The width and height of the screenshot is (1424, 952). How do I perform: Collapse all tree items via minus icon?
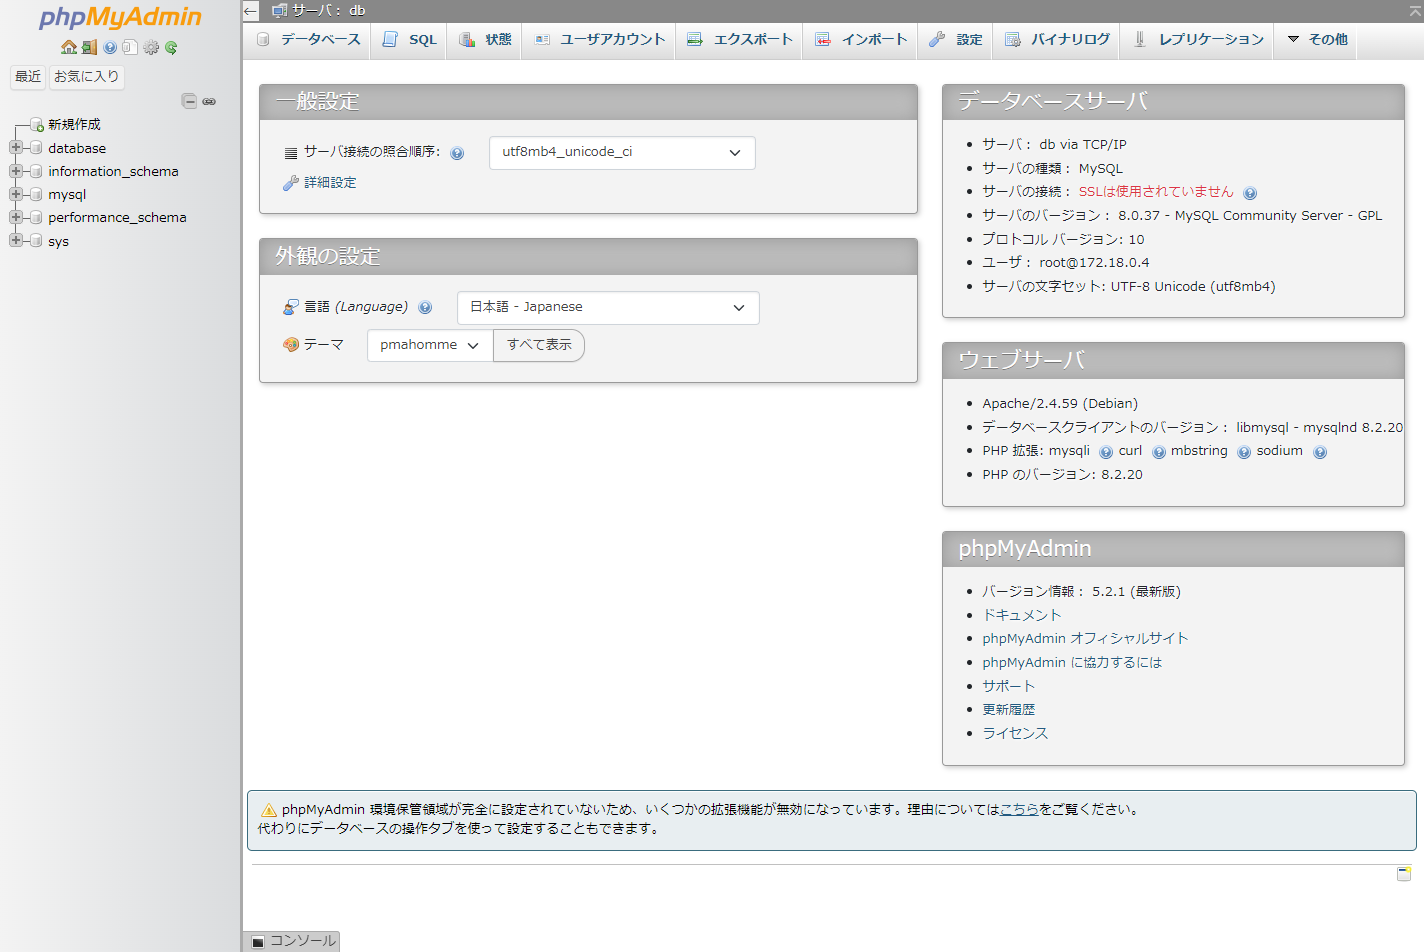[x=189, y=101]
